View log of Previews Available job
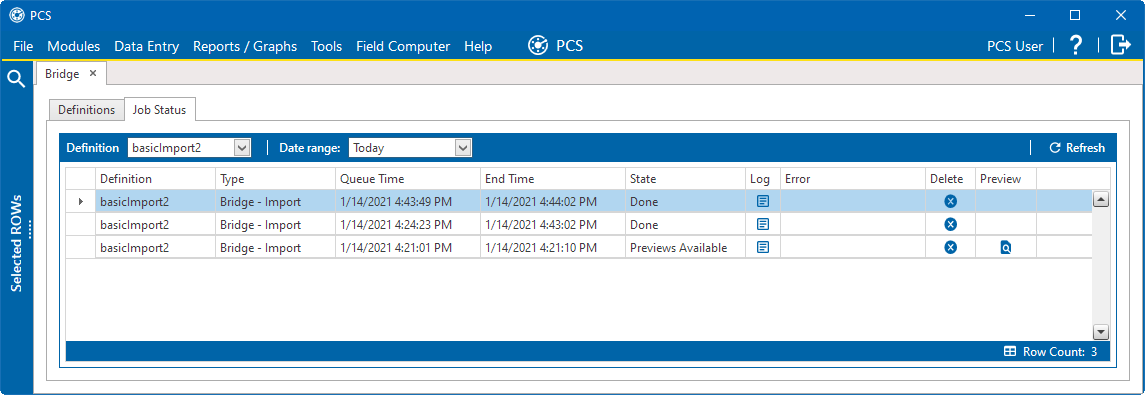Image resolution: width=1145 pixels, height=395 pixels. tap(762, 248)
